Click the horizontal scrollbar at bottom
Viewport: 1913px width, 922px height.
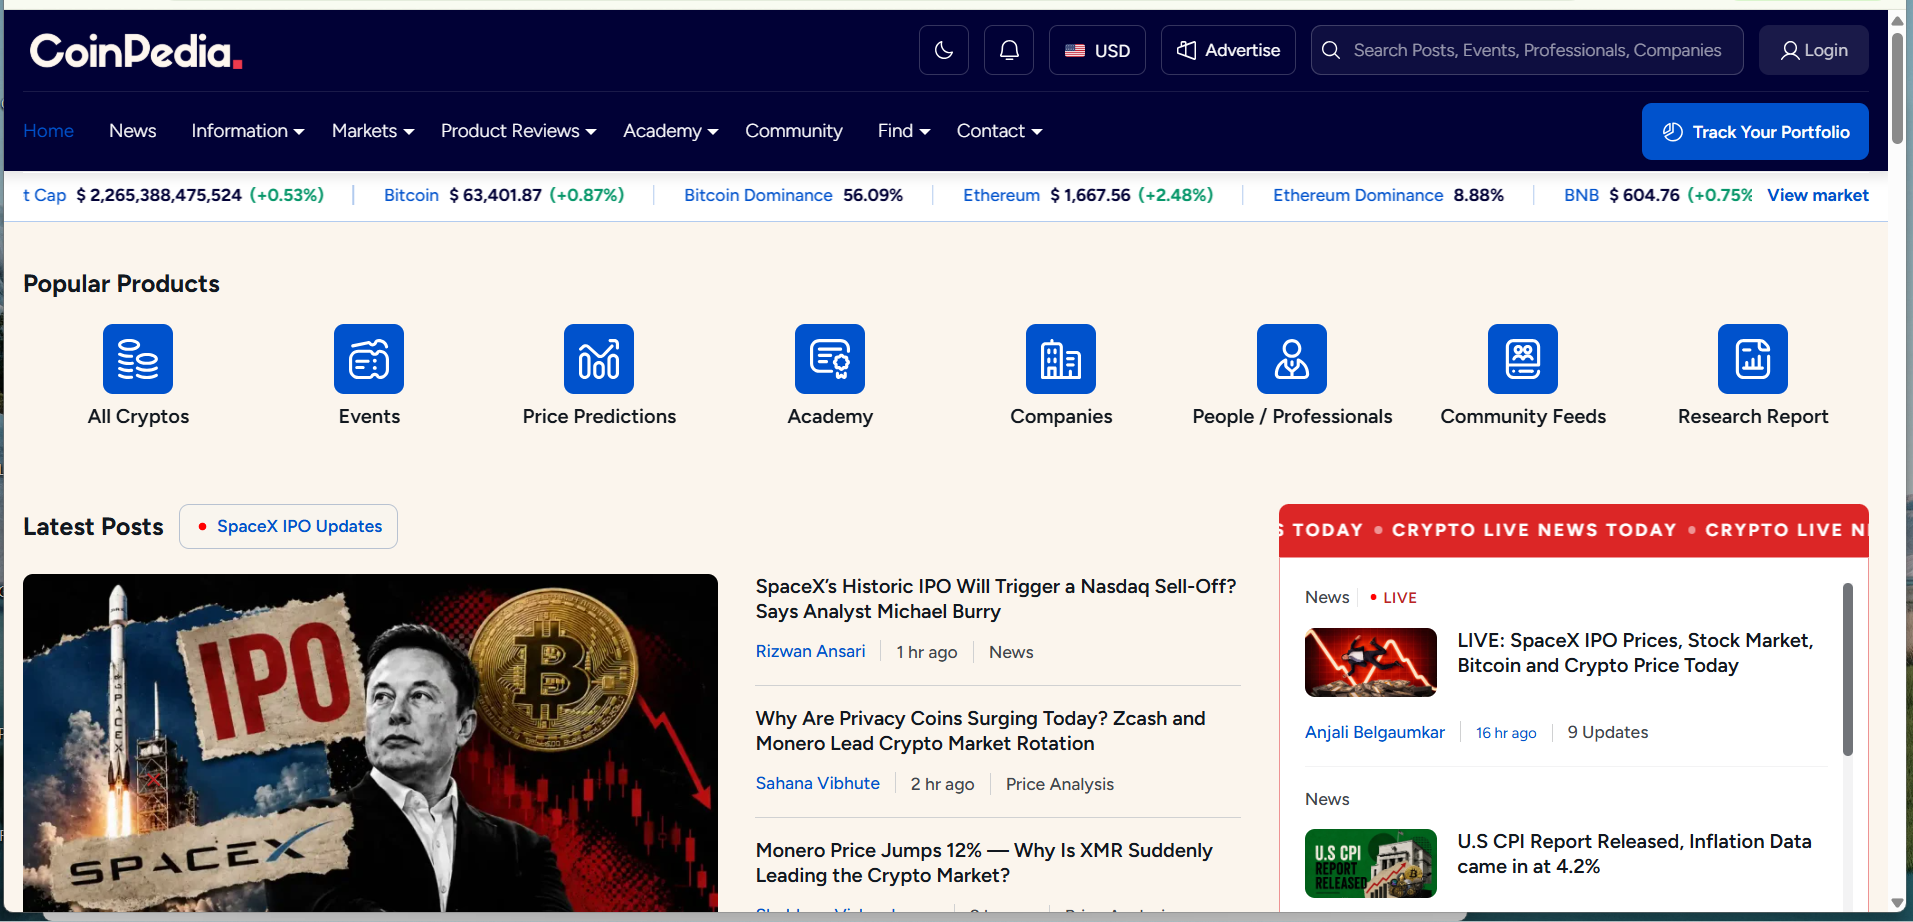pyautogui.click(x=755, y=916)
